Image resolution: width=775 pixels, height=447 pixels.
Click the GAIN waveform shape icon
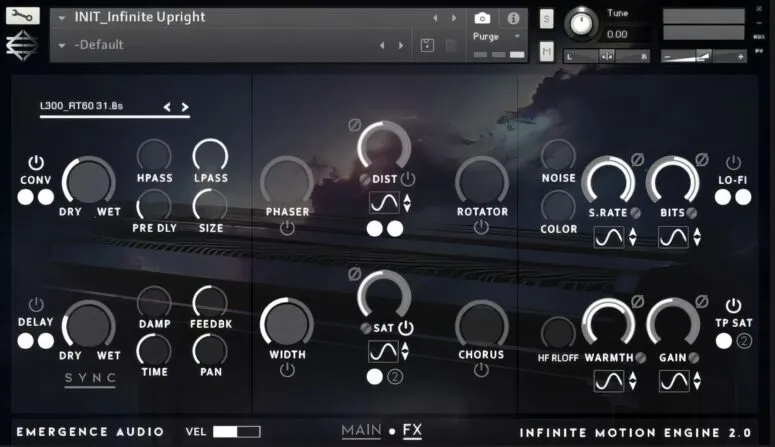tap(674, 381)
